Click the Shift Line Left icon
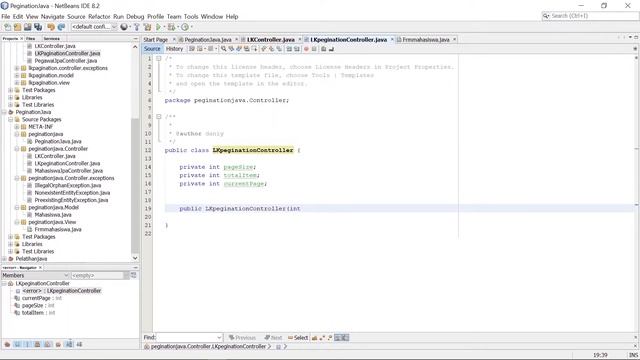 [289, 49]
